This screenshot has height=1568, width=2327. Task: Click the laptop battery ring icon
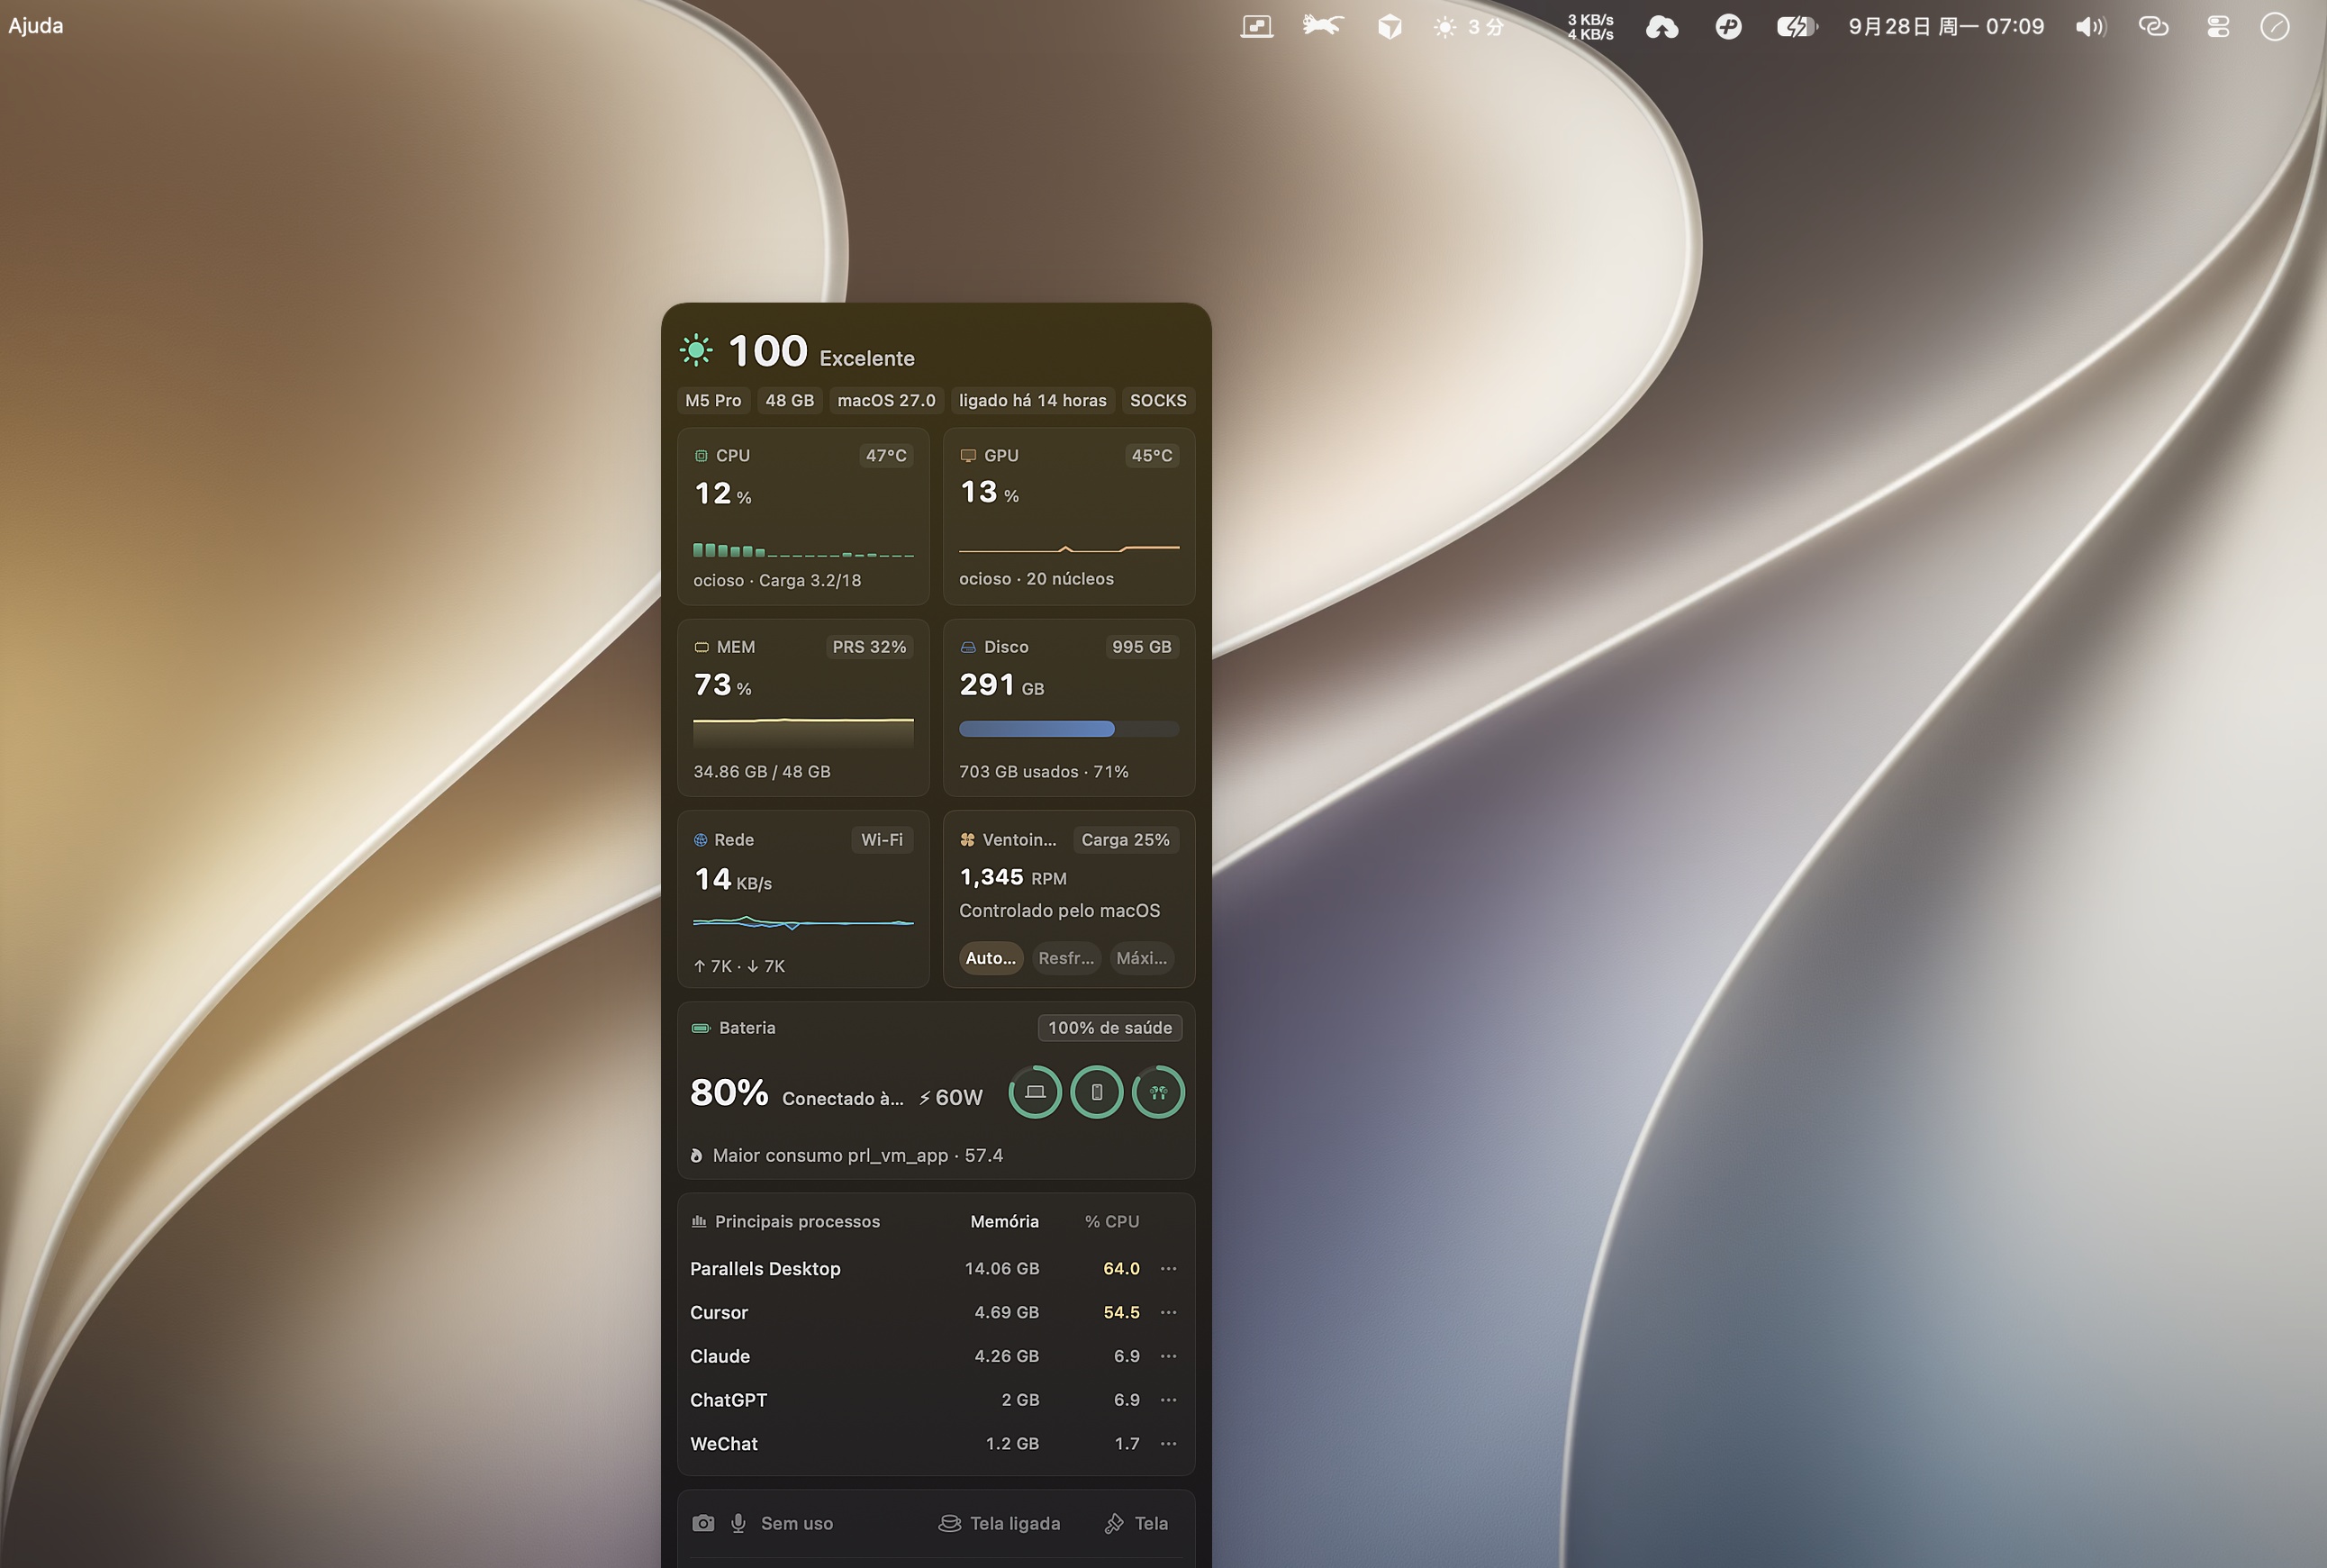pyautogui.click(x=1035, y=1092)
